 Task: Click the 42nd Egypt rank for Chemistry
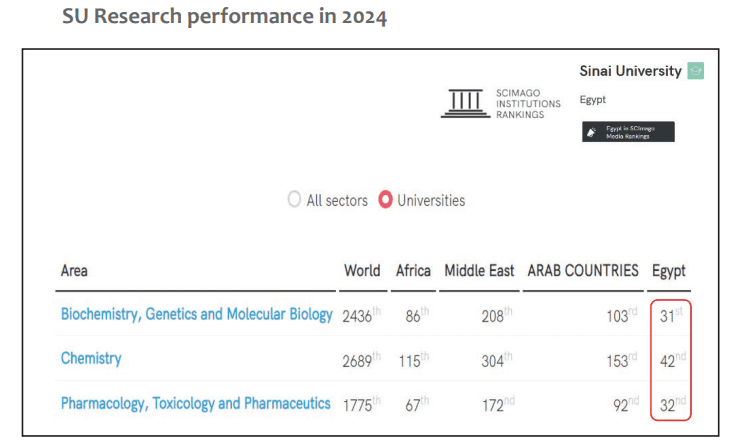point(673,360)
